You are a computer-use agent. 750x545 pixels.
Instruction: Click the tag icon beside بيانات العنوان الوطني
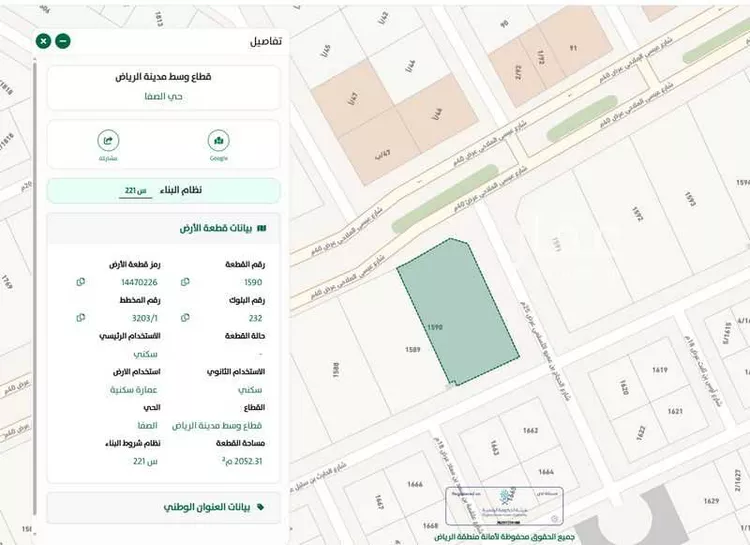(x=262, y=507)
